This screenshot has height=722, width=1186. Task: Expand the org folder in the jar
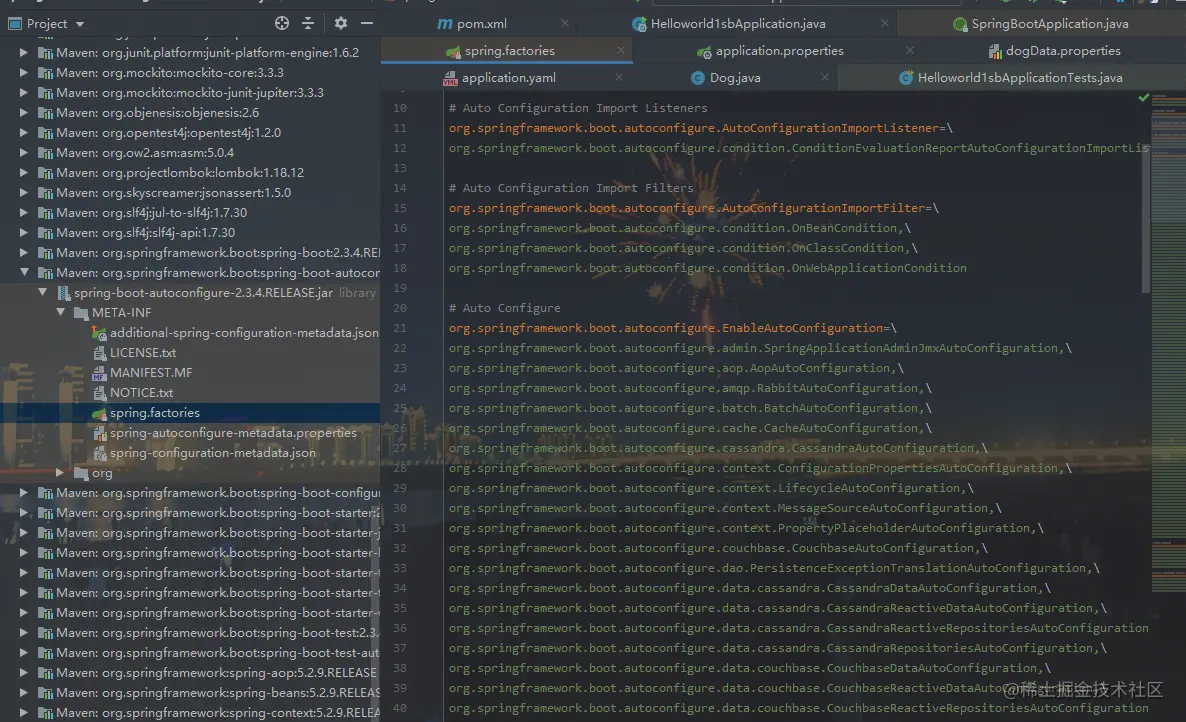click(x=60, y=473)
